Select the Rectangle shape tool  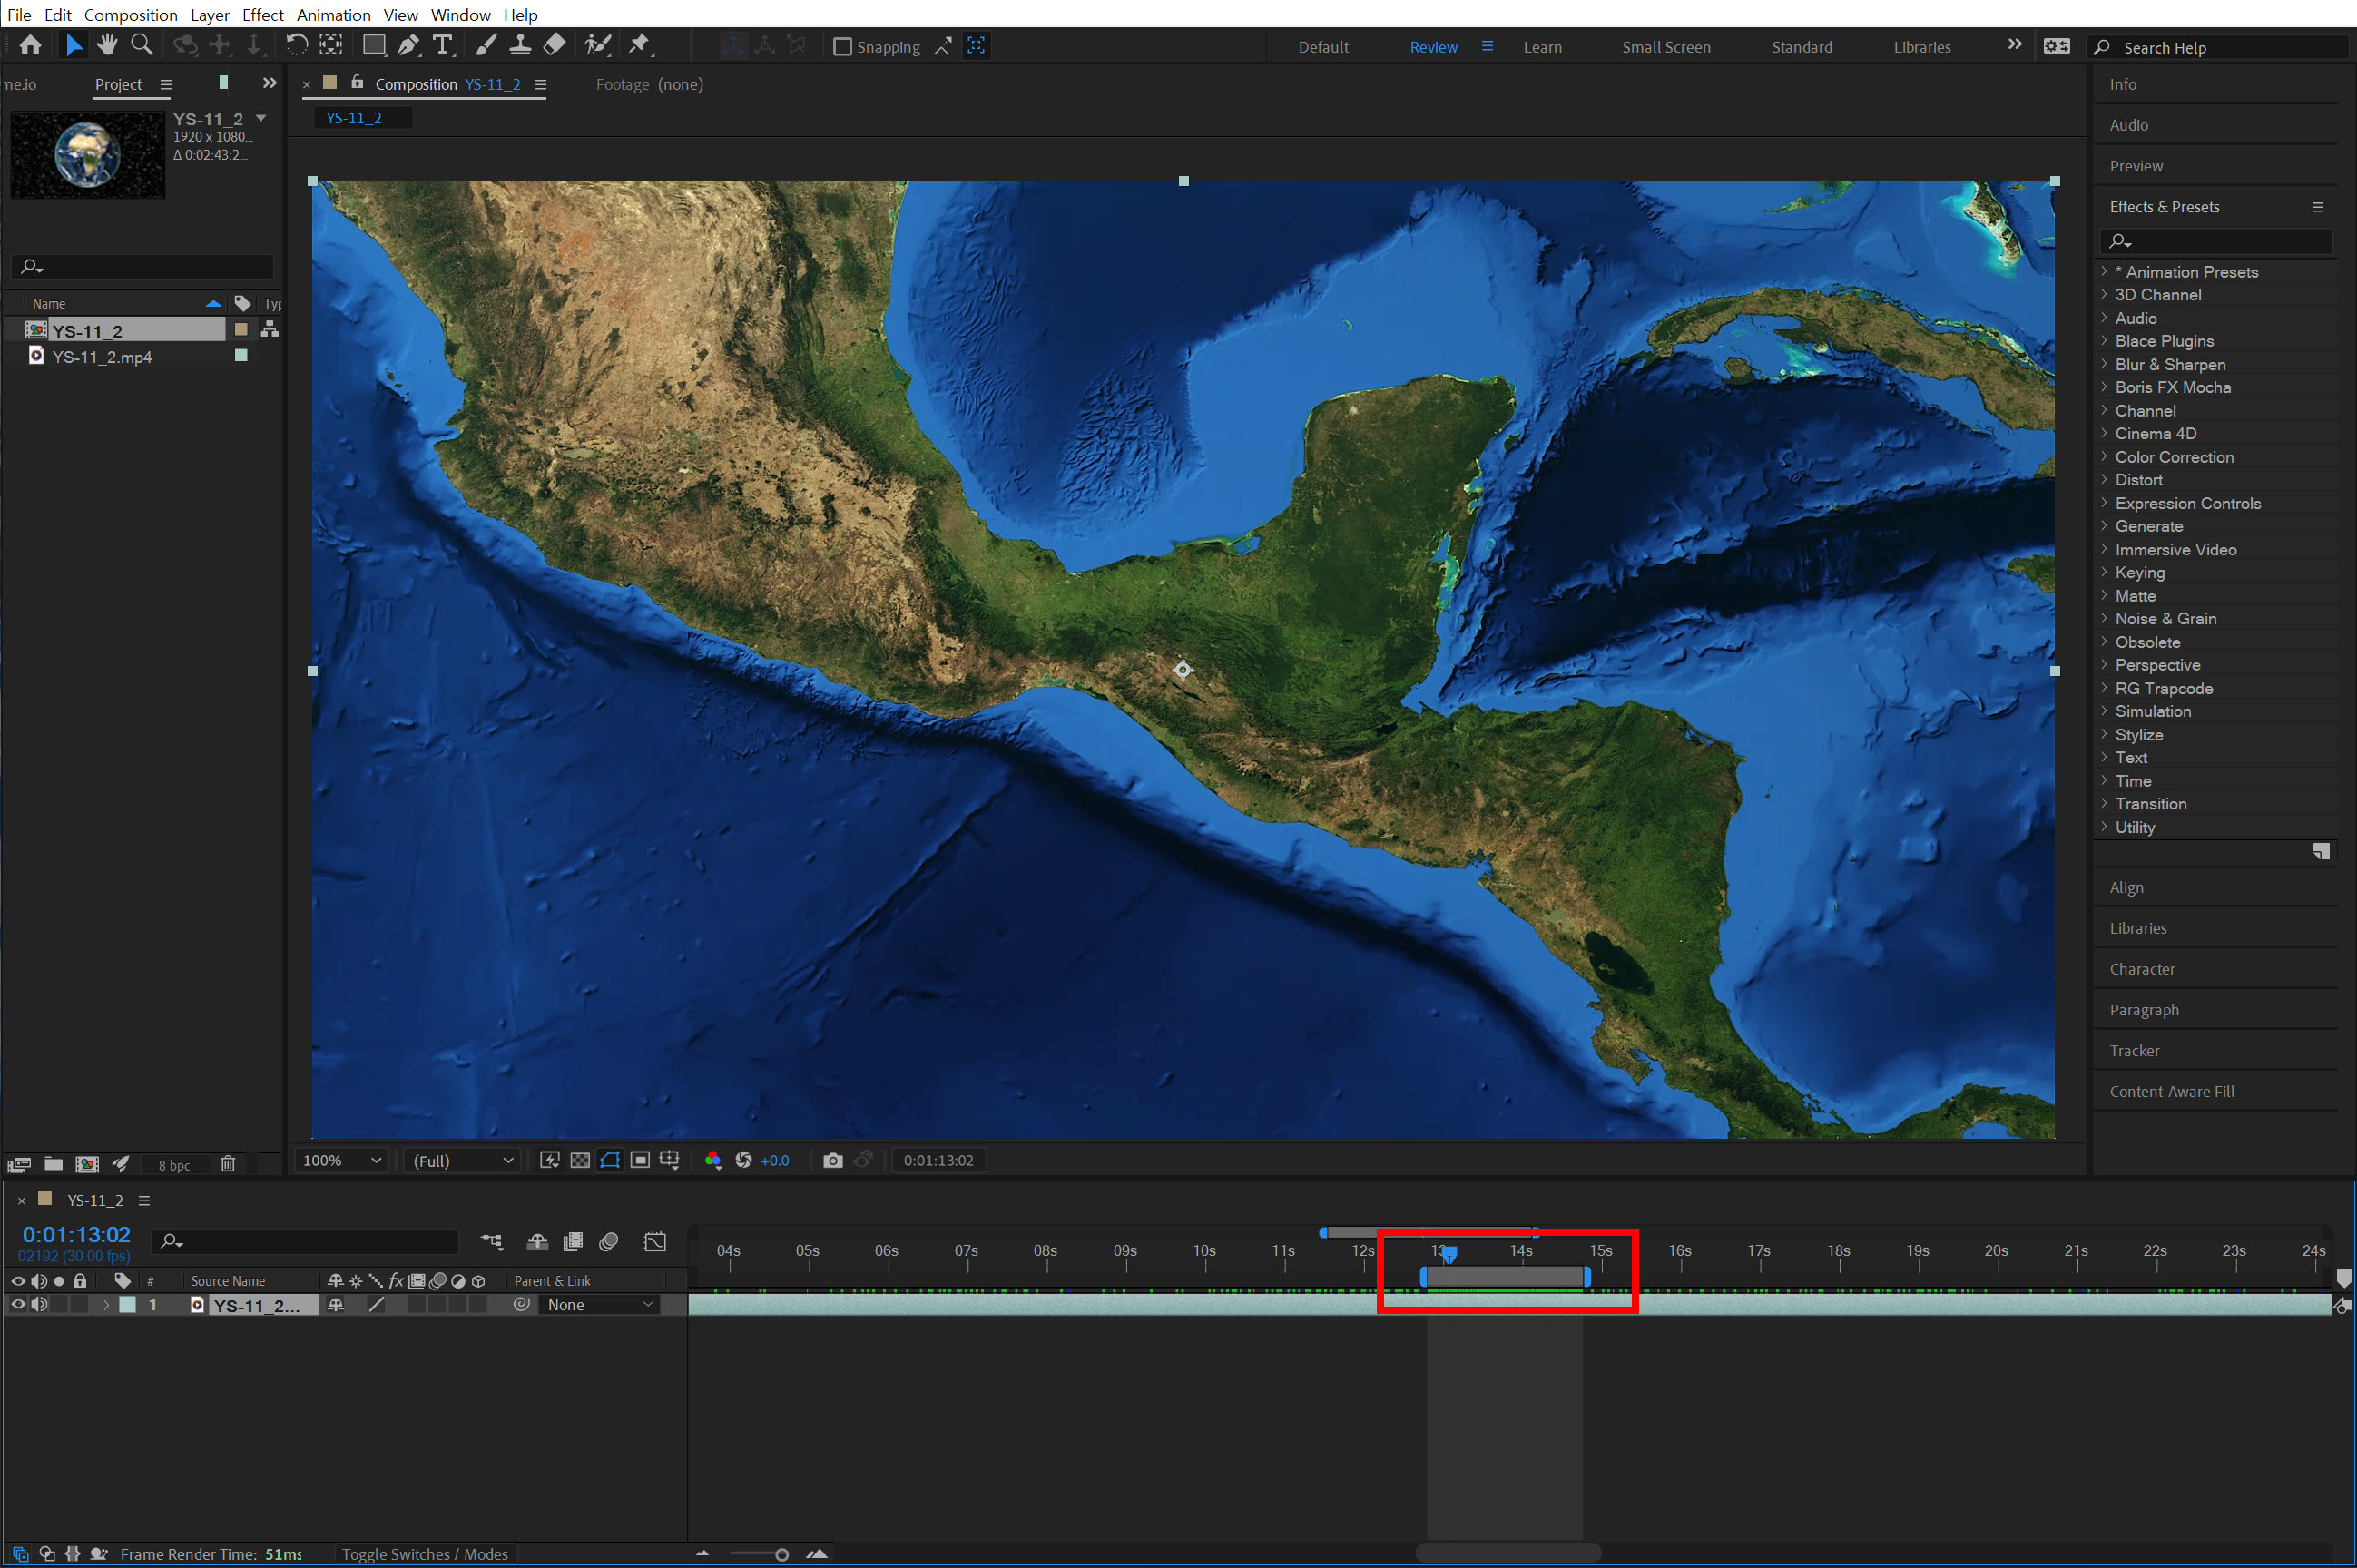[x=373, y=45]
